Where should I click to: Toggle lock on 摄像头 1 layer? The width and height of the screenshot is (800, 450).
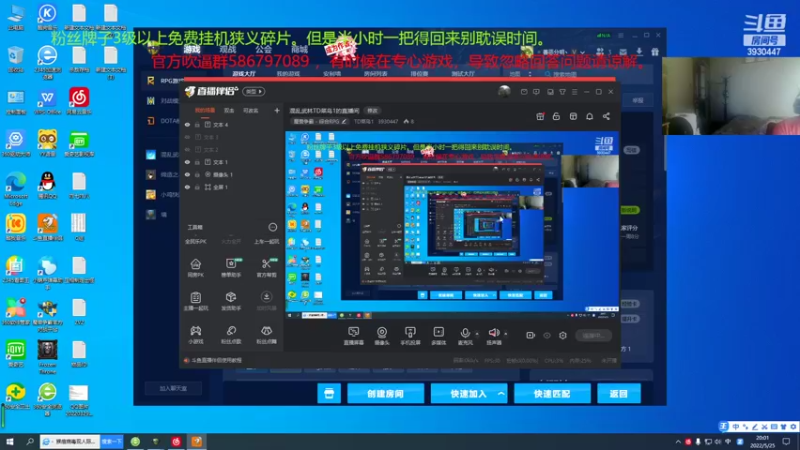point(197,174)
